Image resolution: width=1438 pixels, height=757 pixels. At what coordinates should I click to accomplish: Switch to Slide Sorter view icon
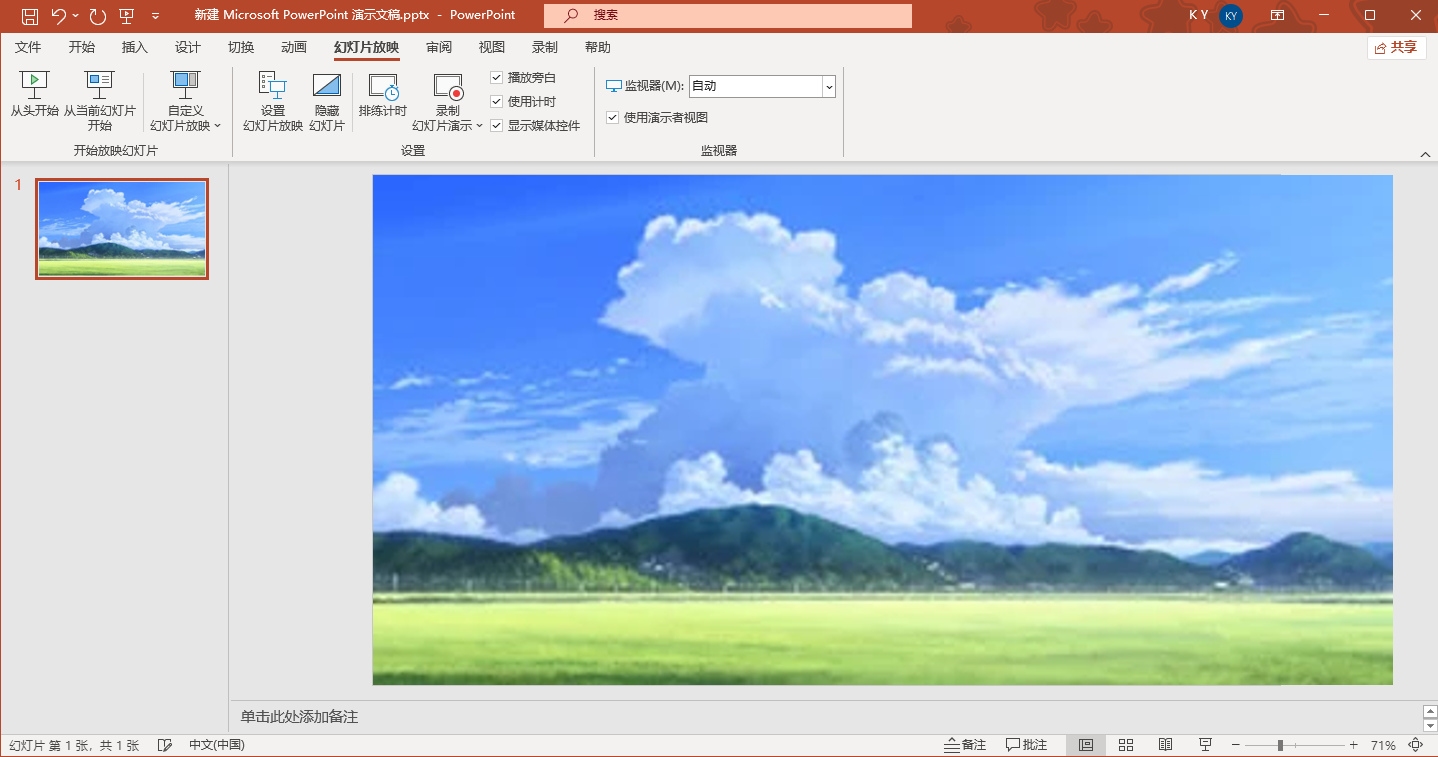pos(1126,746)
